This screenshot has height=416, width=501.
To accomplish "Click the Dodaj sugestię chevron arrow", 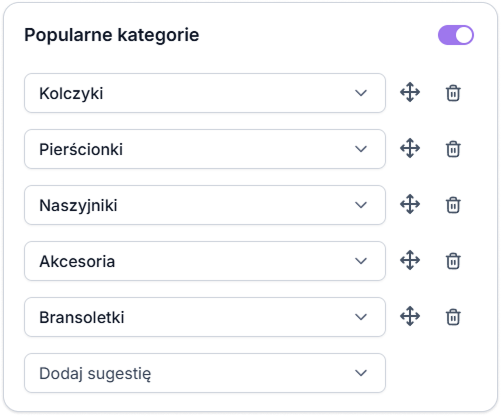I will click(x=361, y=373).
